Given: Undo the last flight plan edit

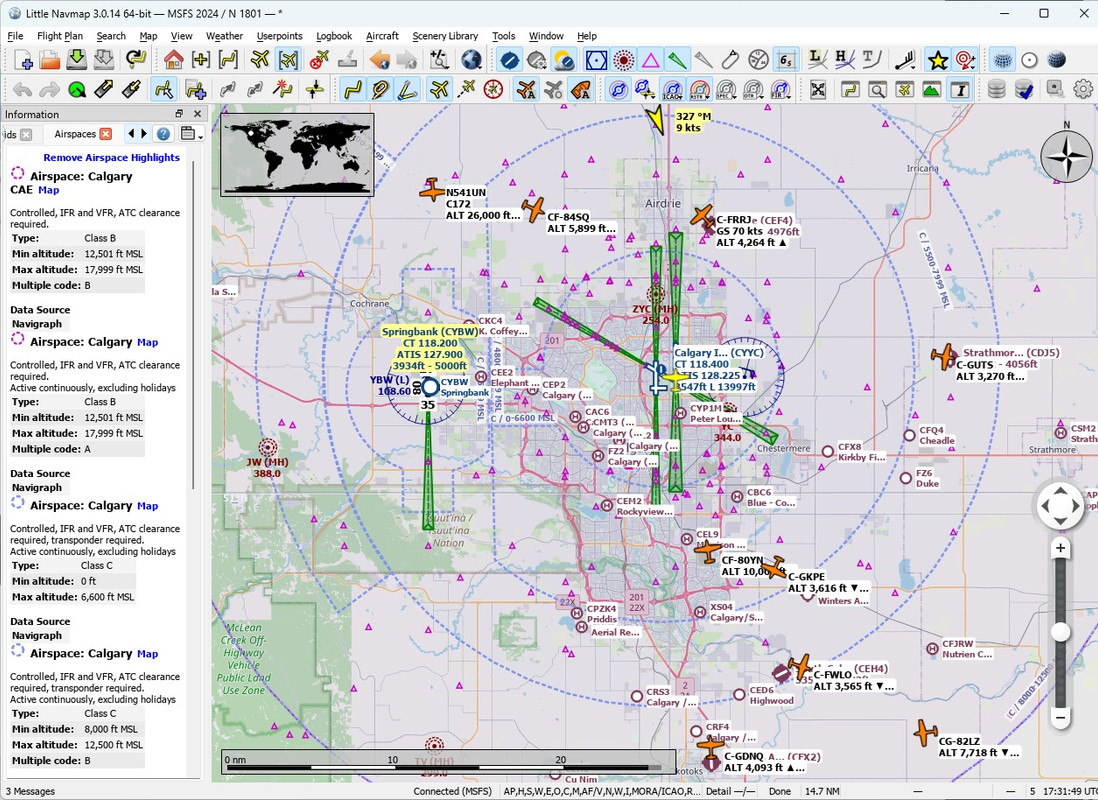Looking at the screenshot, I should point(22,90).
